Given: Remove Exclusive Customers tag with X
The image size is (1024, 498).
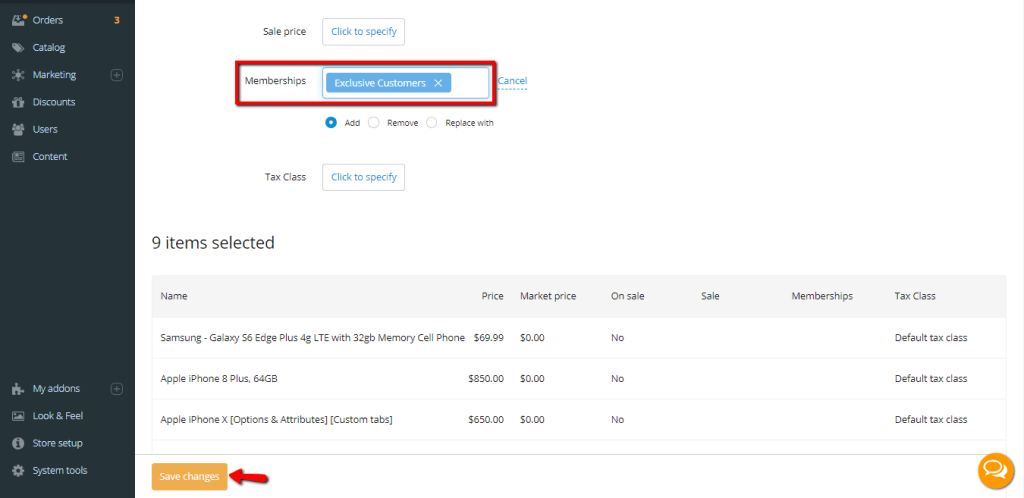Looking at the screenshot, I should pos(438,83).
